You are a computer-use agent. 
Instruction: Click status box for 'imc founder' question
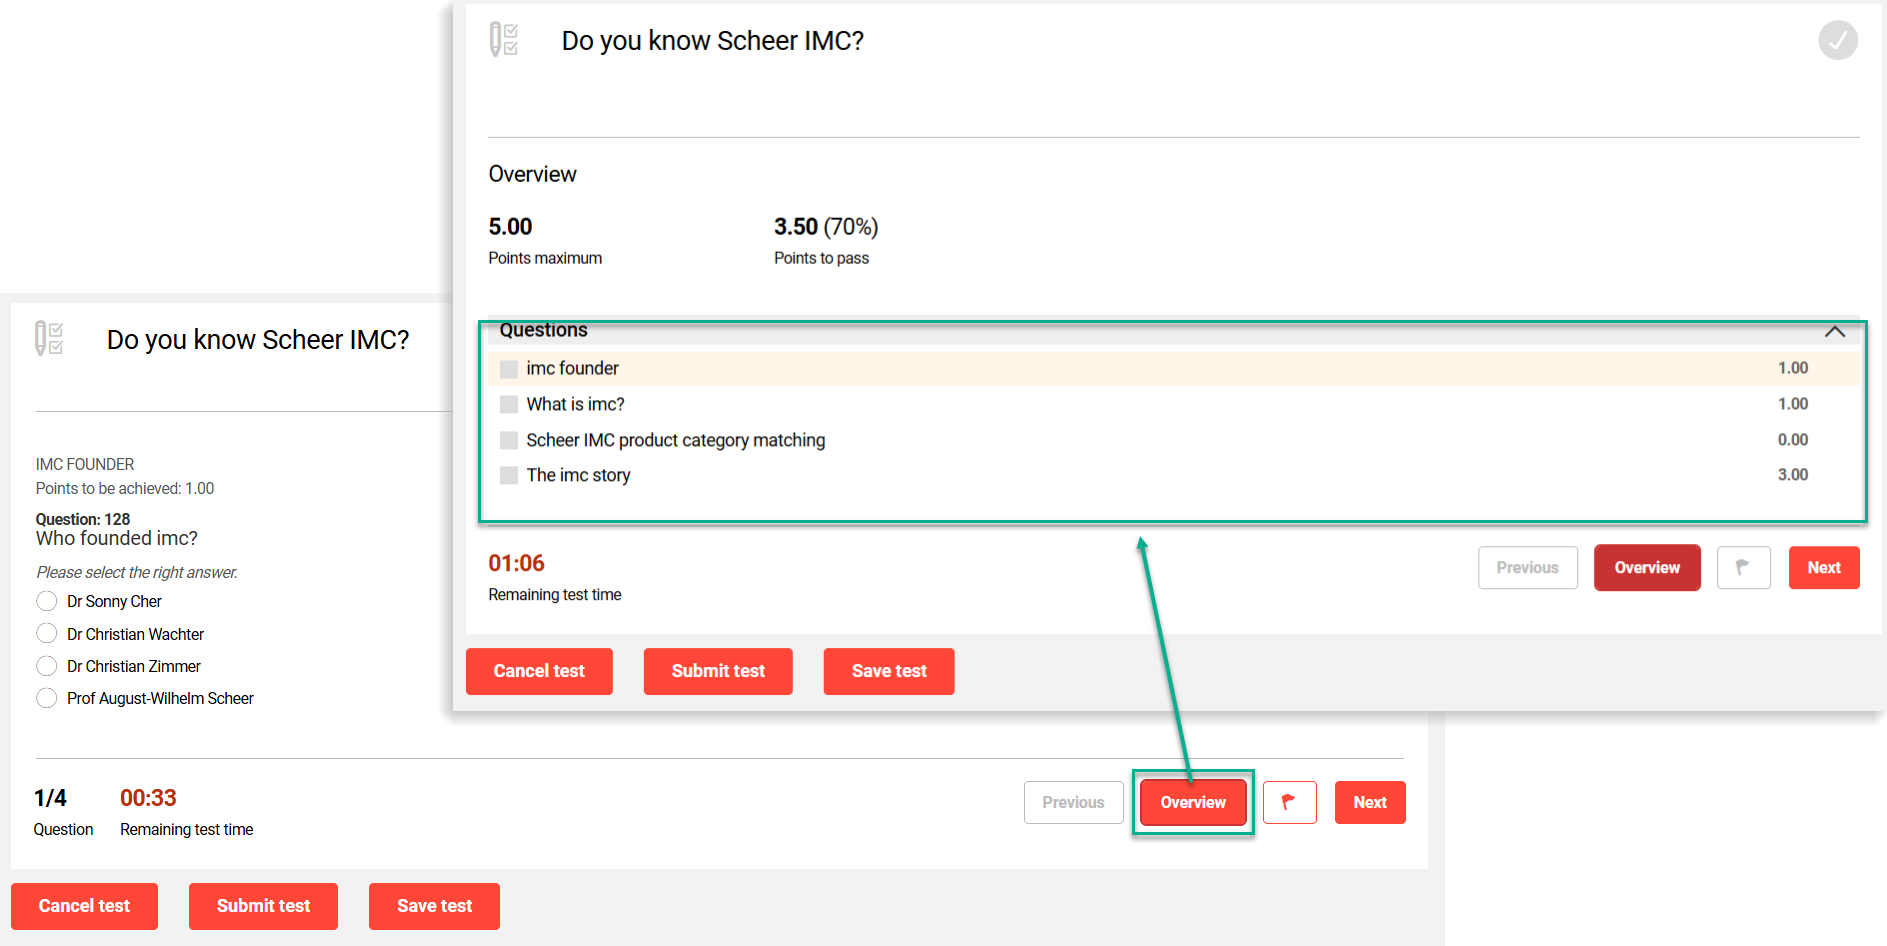(x=509, y=369)
